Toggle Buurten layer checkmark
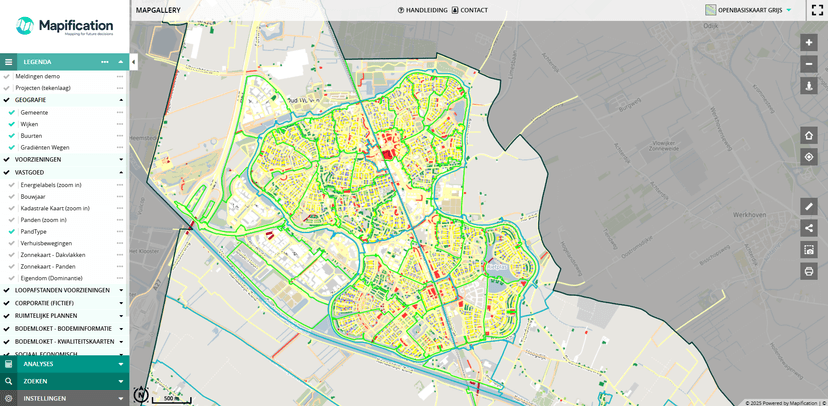 [x=12, y=136]
